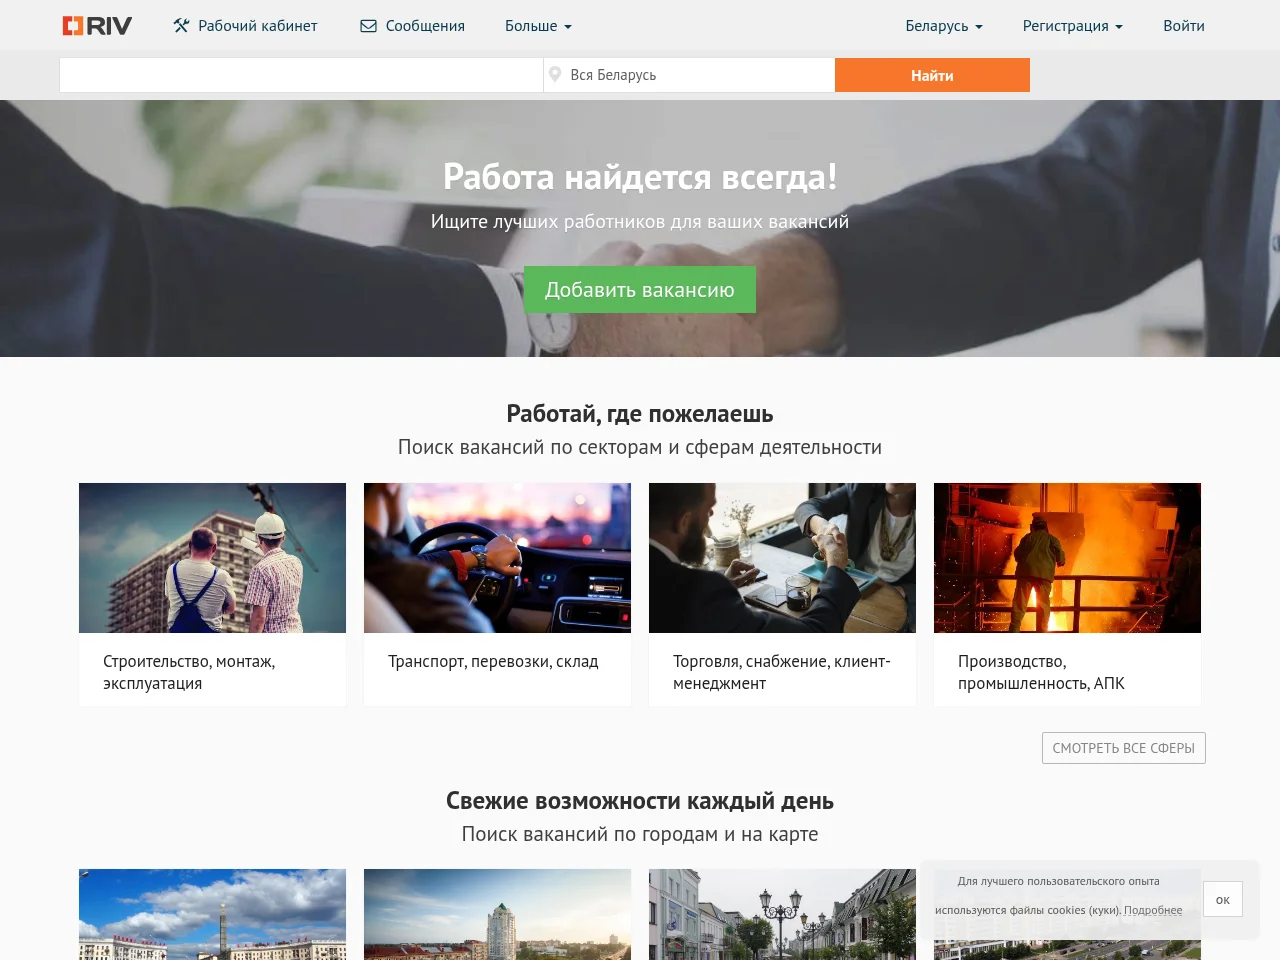
Task: Open the trade sector handshake photo
Action: pos(782,558)
